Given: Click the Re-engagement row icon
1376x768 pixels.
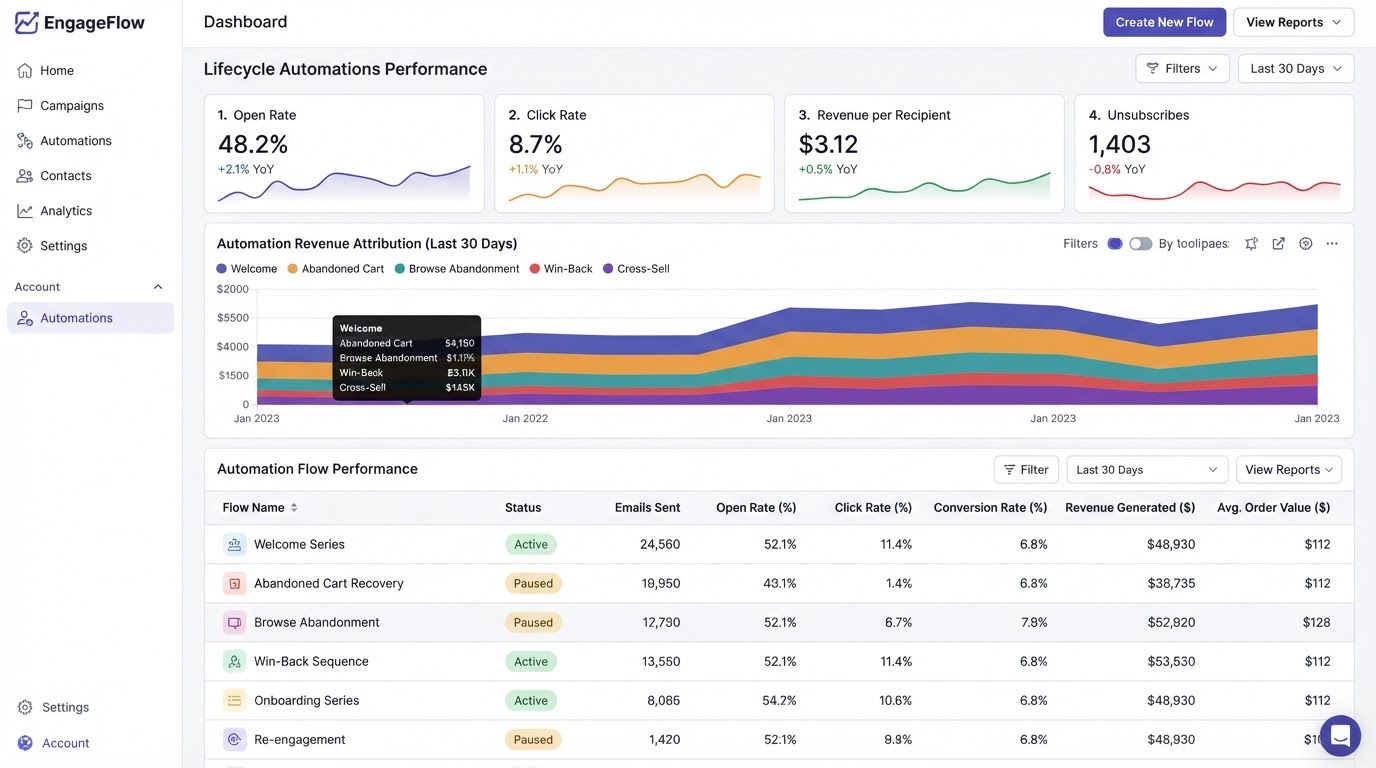Looking at the screenshot, I should (234, 740).
